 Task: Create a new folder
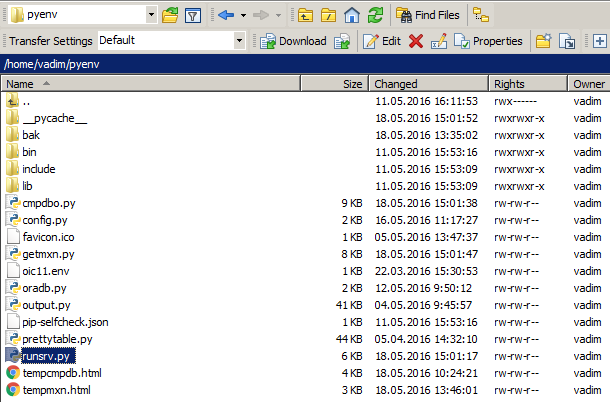(543, 41)
